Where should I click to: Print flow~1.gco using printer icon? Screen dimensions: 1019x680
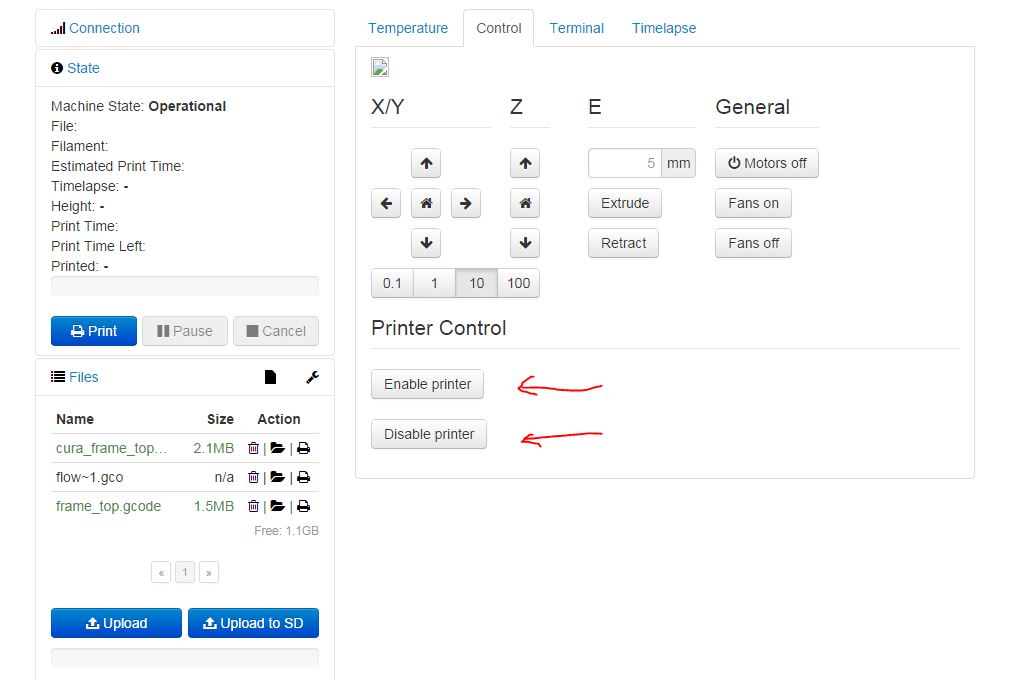[303, 477]
